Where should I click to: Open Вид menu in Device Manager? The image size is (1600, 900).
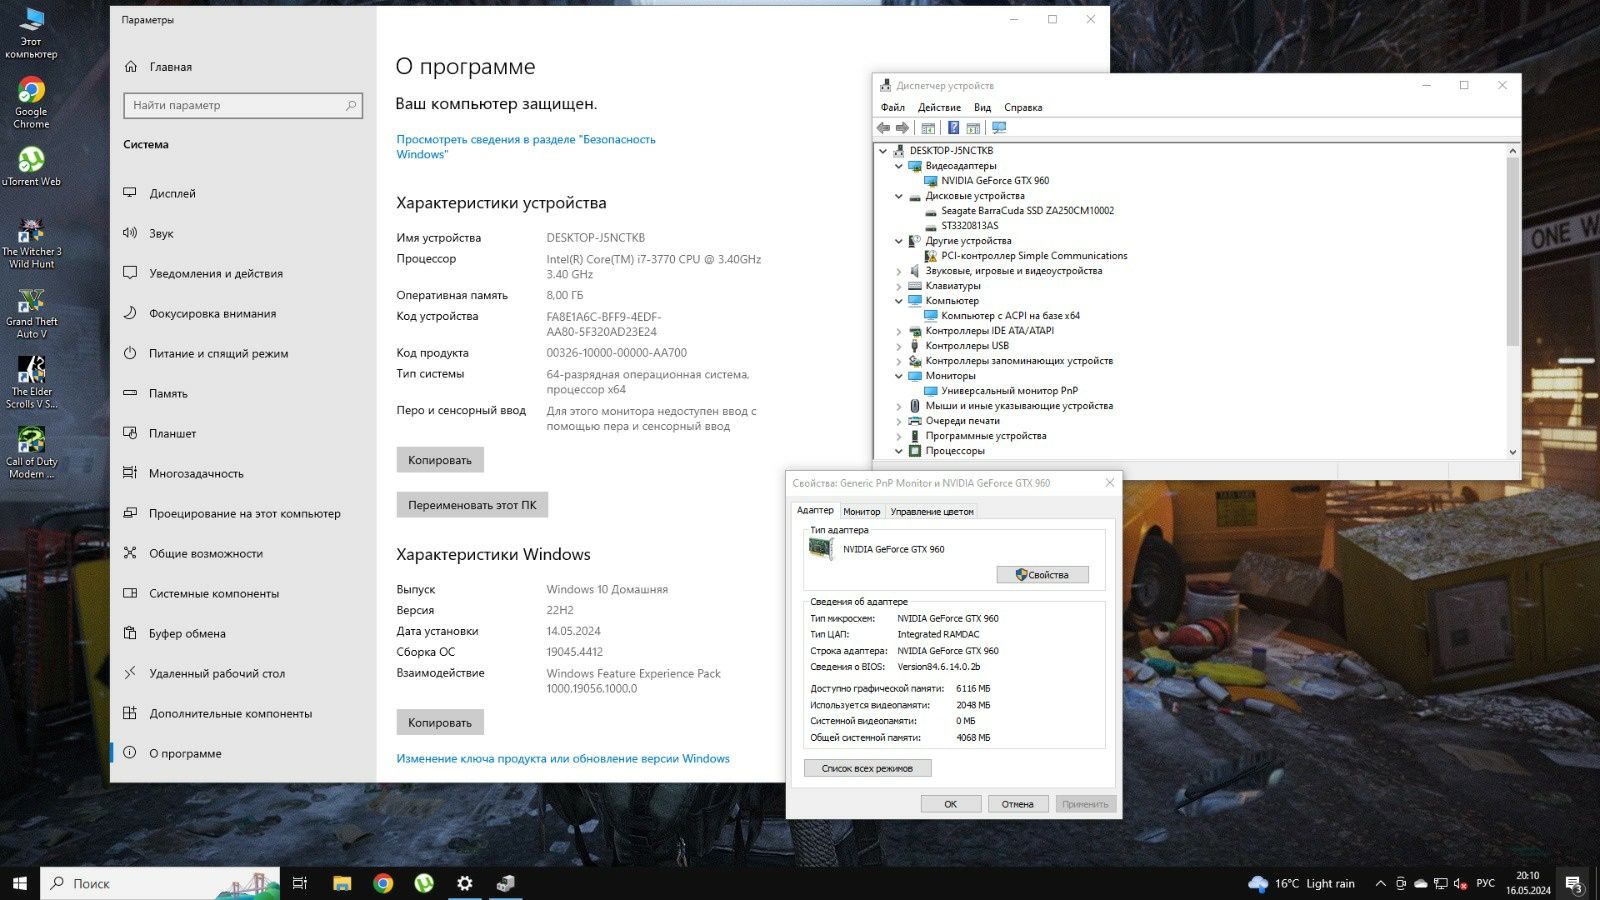[982, 107]
